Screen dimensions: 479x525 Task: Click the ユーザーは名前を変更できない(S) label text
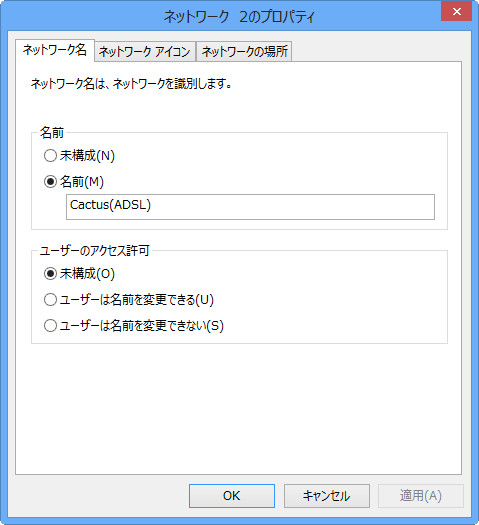pos(142,325)
